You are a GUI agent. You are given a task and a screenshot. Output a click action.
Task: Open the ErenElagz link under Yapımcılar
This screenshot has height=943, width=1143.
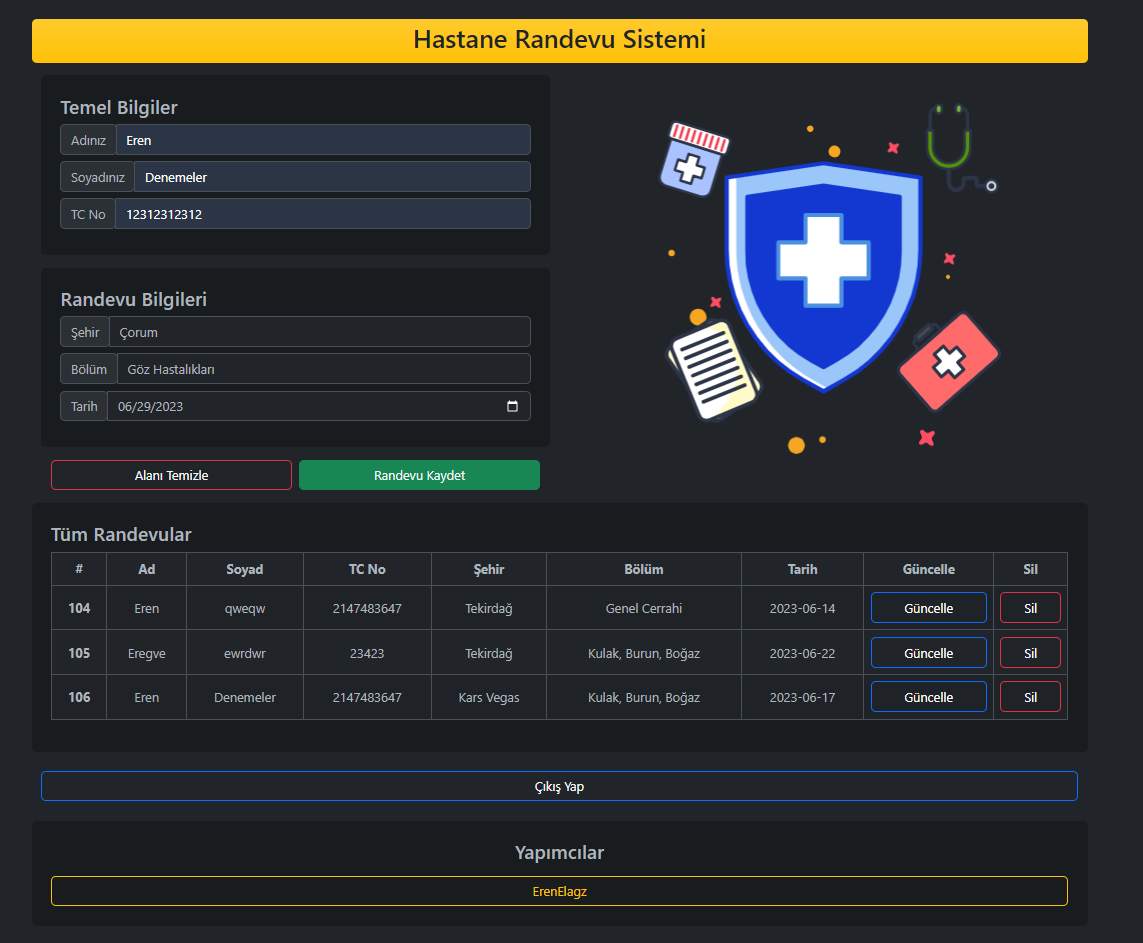coord(560,890)
